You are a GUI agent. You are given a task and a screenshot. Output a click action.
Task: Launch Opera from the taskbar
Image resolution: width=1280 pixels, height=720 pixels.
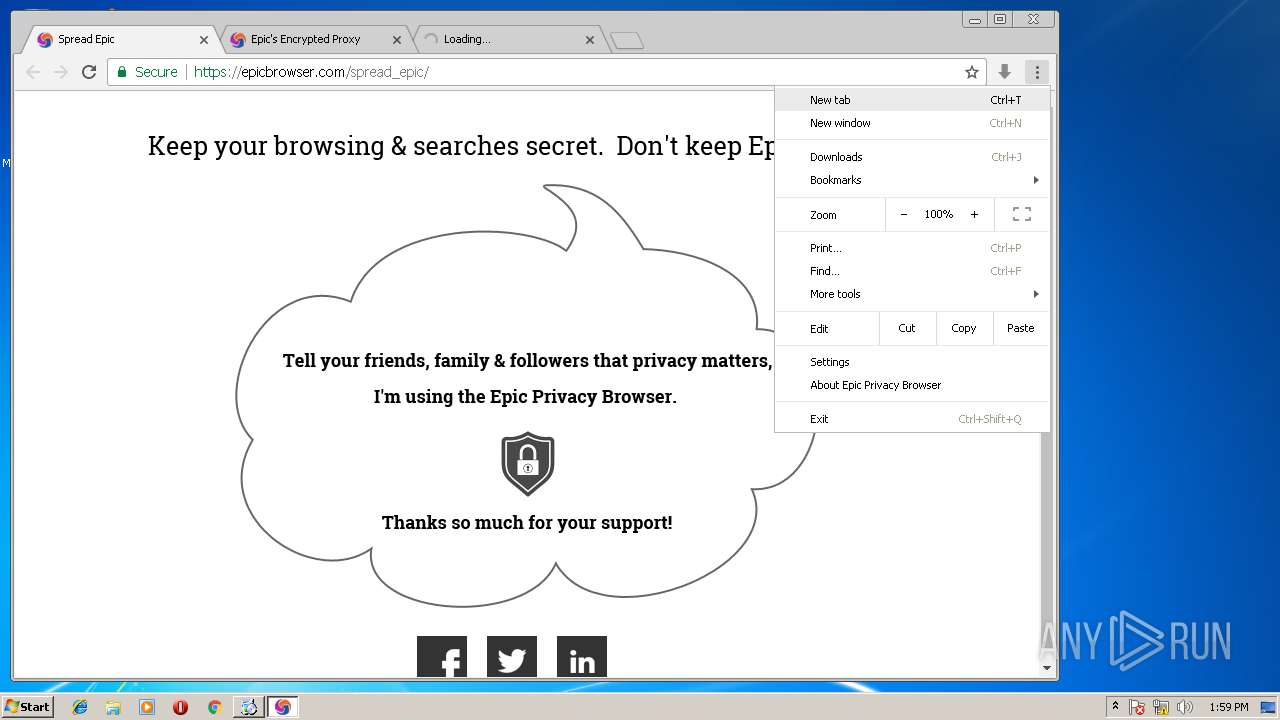pyautogui.click(x=180, y=707)
